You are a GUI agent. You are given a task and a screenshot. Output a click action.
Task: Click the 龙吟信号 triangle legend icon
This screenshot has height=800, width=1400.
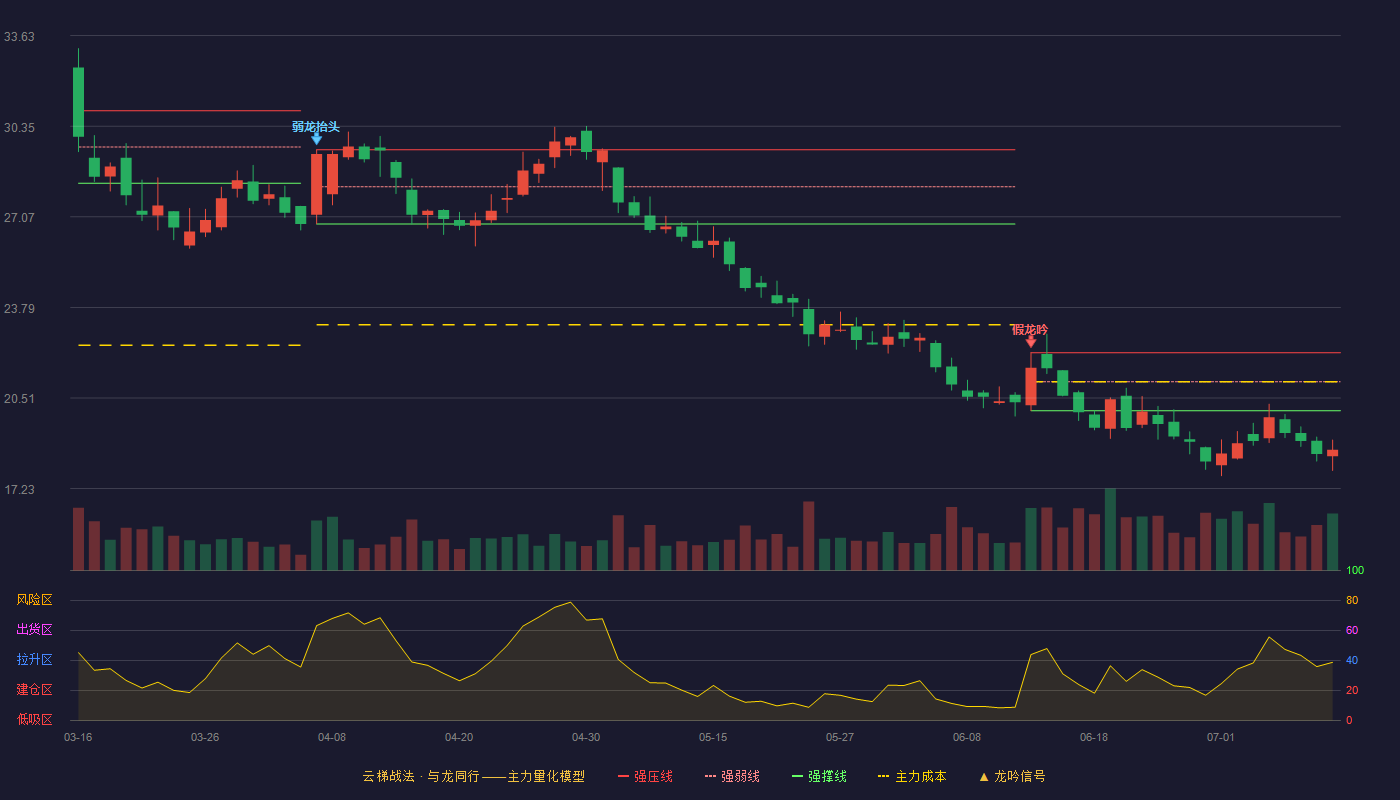(x=984, y=777)
